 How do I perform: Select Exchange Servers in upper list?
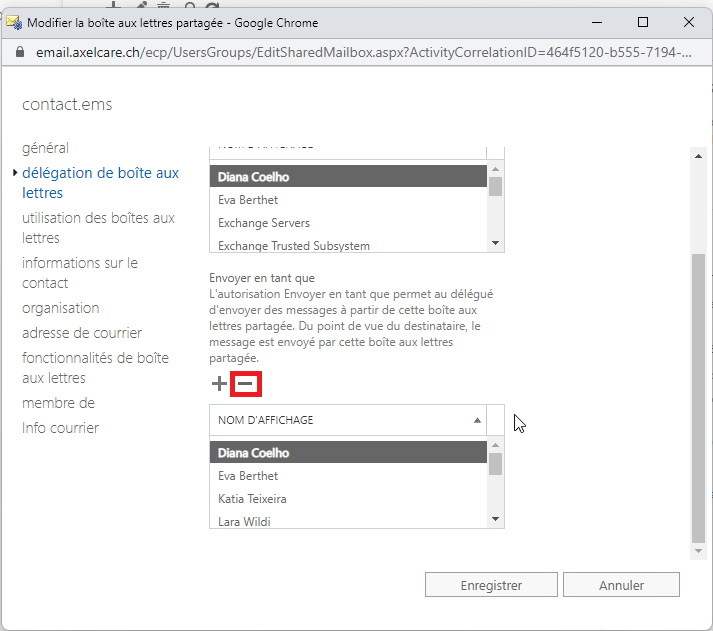[264, 223]
